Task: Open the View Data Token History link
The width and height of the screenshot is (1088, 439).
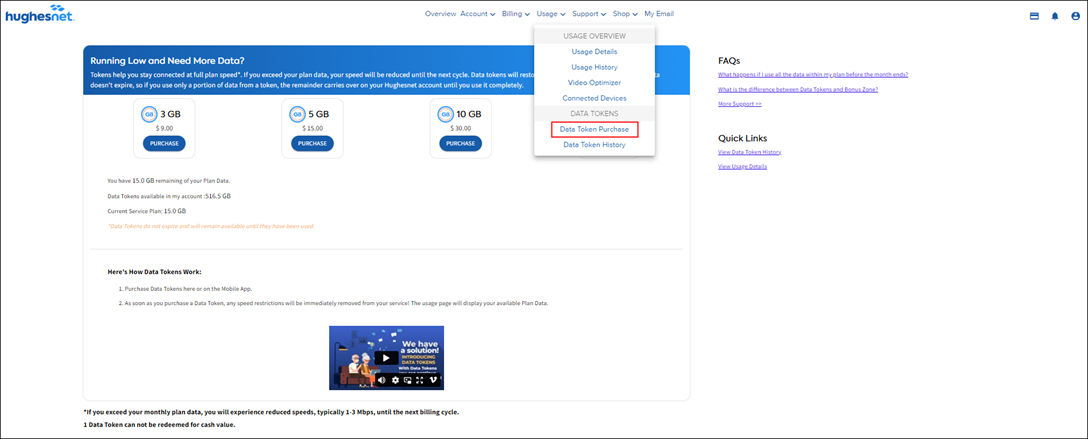Action: tap(749, 152)
